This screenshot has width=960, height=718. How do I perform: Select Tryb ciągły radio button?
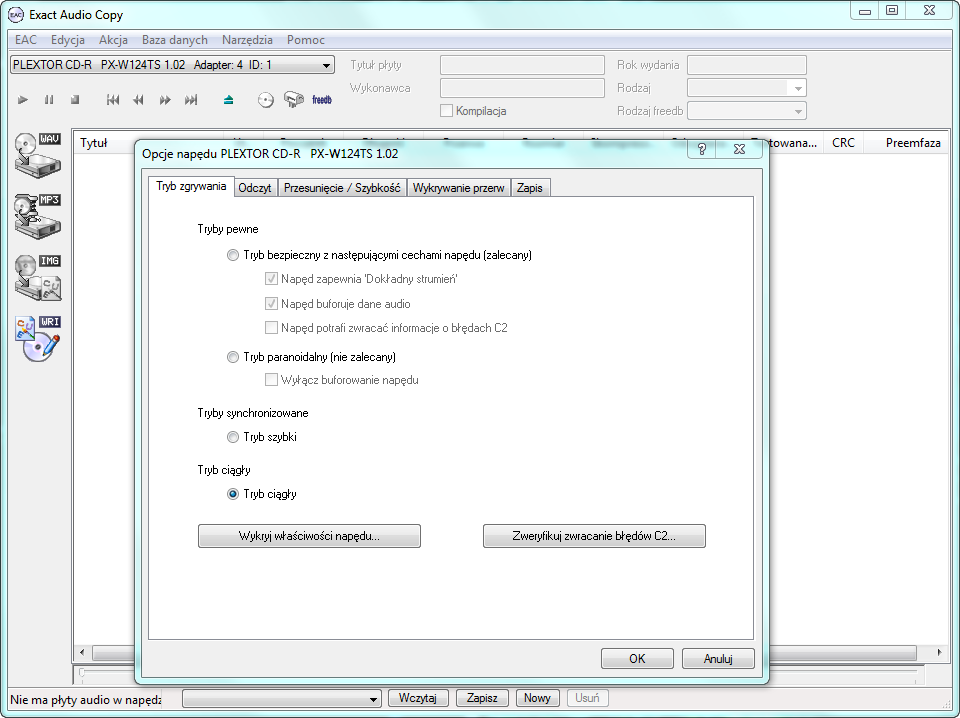233,494
